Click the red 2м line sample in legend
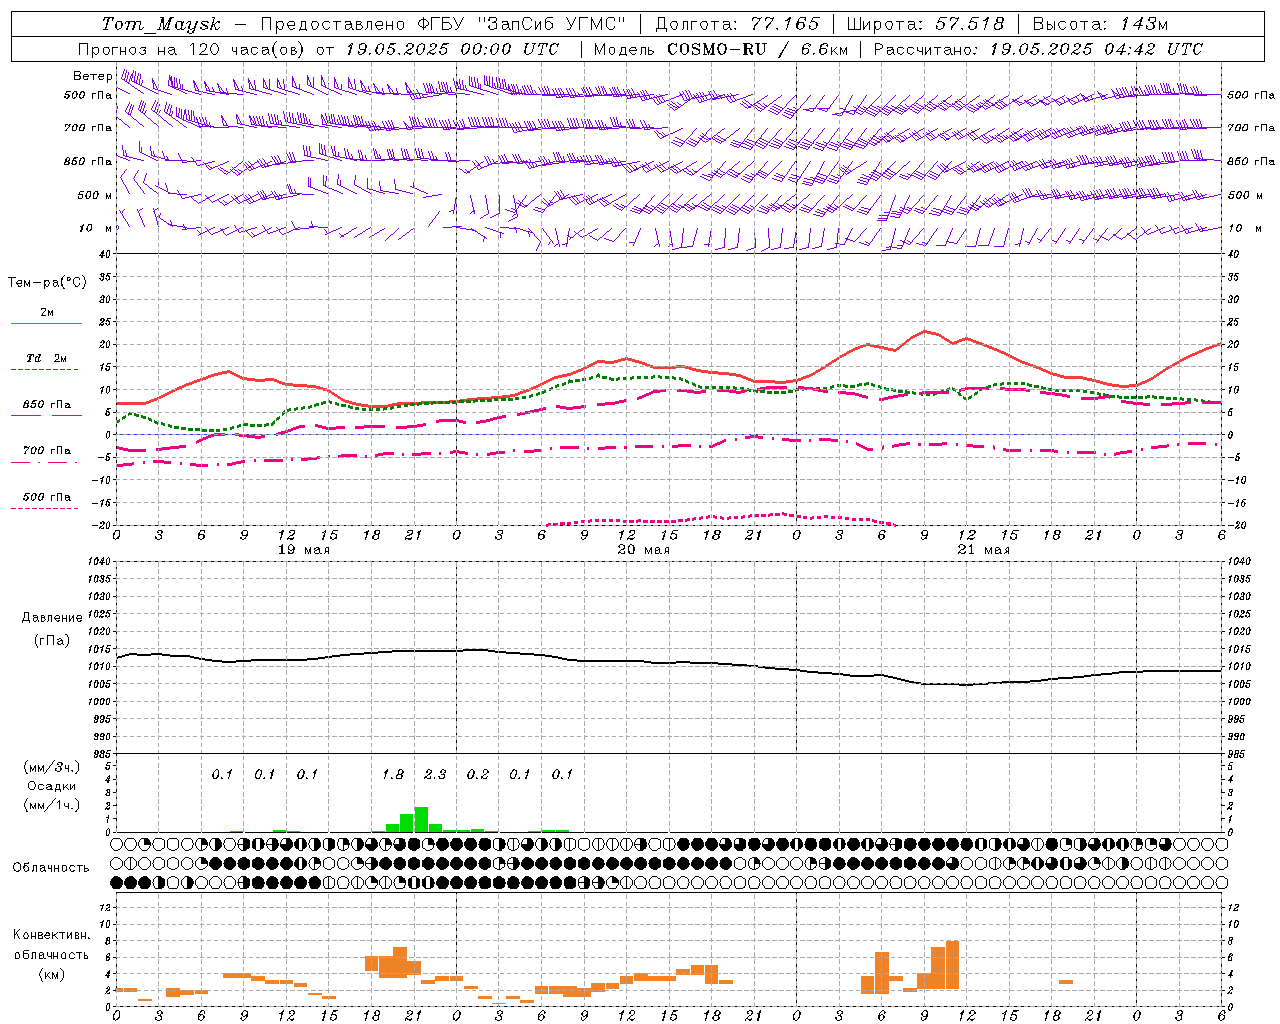 46,323
